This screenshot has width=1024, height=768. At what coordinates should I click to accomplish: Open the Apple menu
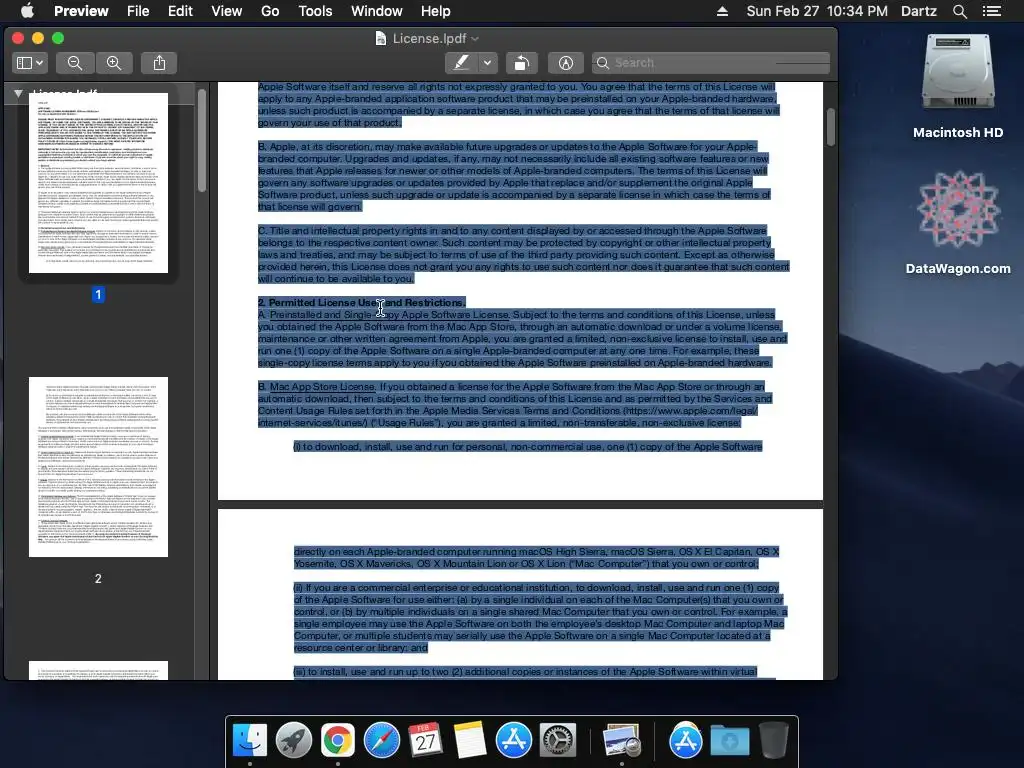(x=27, y=11)
